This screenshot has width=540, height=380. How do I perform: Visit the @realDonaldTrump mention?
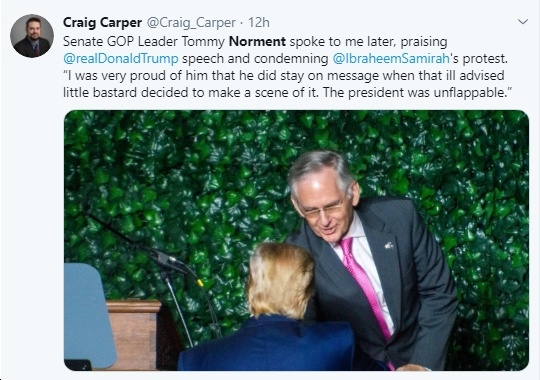click(x=121, y=58)
